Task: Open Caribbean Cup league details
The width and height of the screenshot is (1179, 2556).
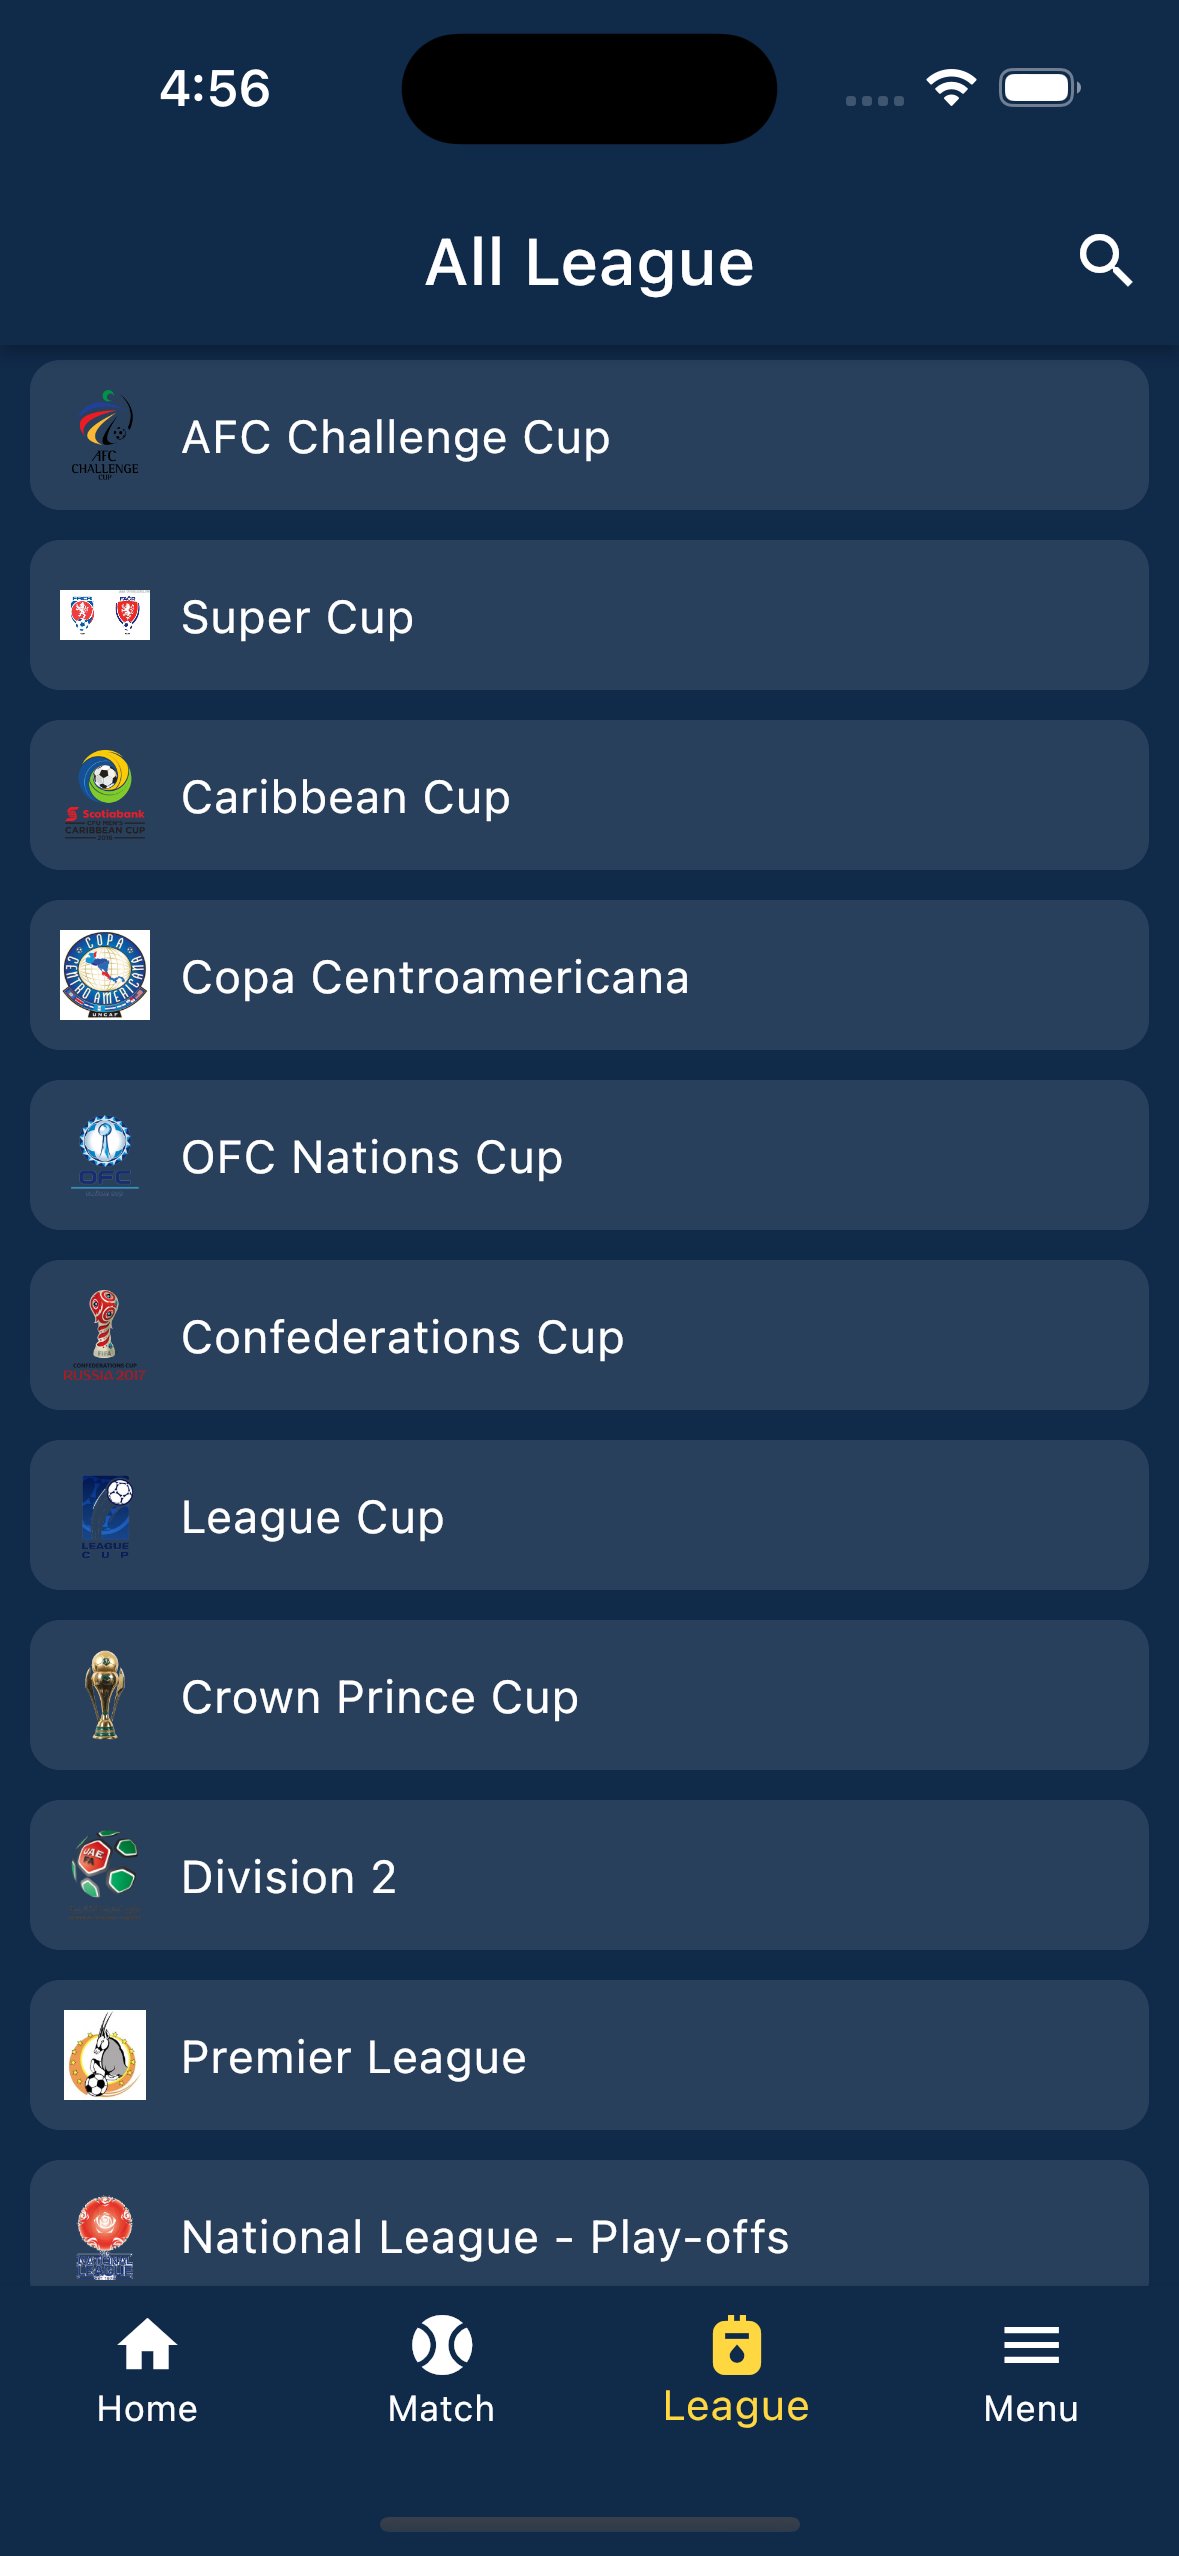Action: 589,795
